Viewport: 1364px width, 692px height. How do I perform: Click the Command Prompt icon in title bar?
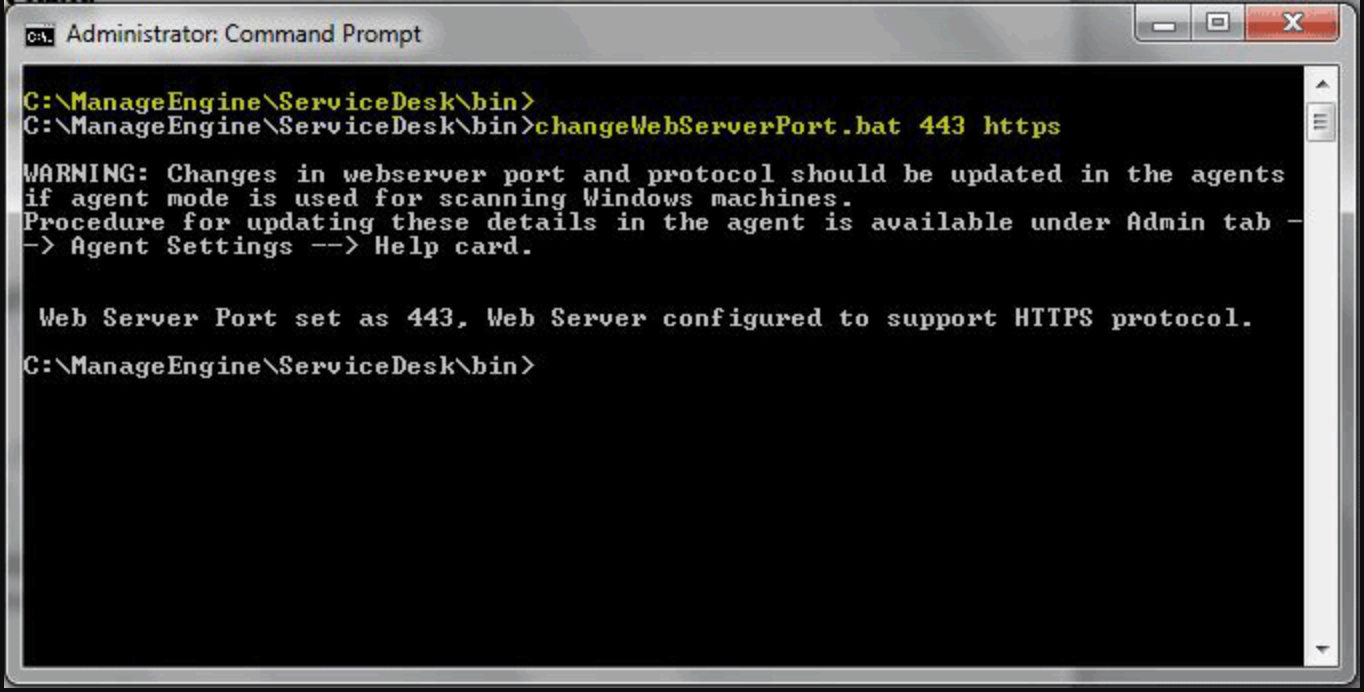click(40, 35)
